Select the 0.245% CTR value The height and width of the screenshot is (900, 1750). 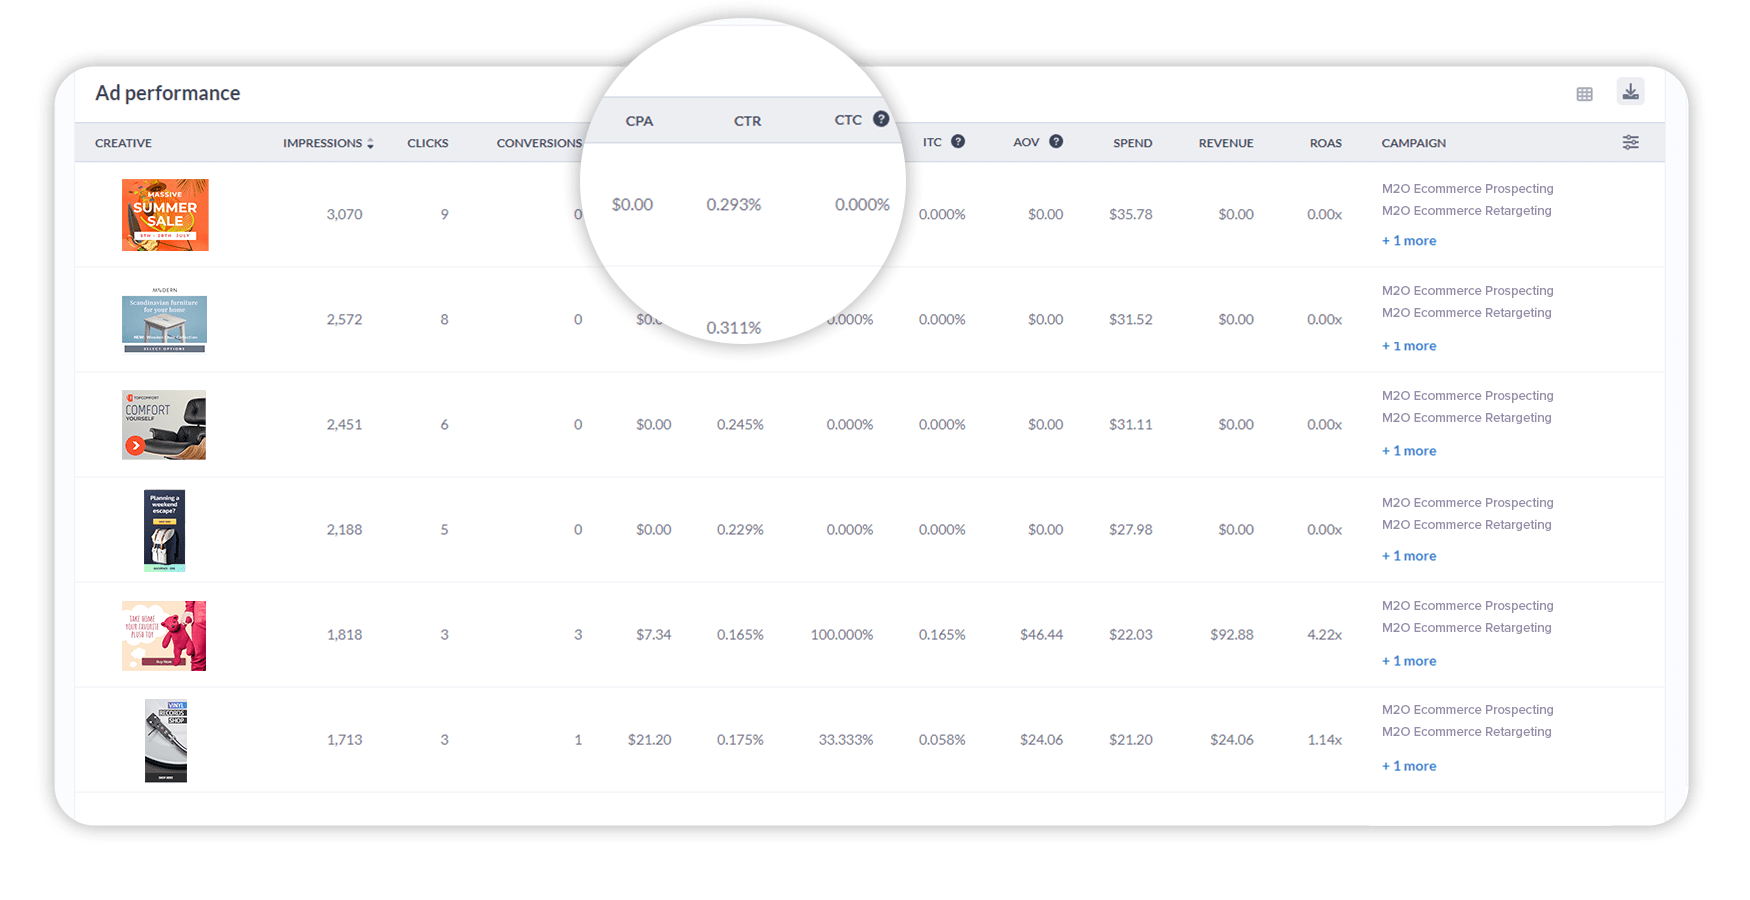[x=740, y=424]
